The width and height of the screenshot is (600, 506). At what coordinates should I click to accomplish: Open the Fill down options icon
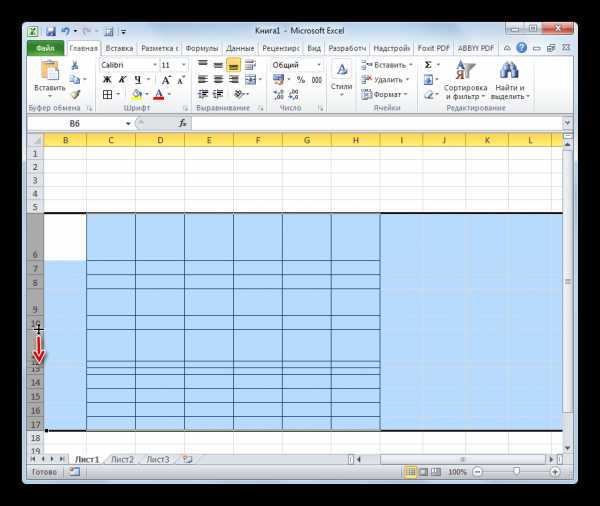[429, 80]
